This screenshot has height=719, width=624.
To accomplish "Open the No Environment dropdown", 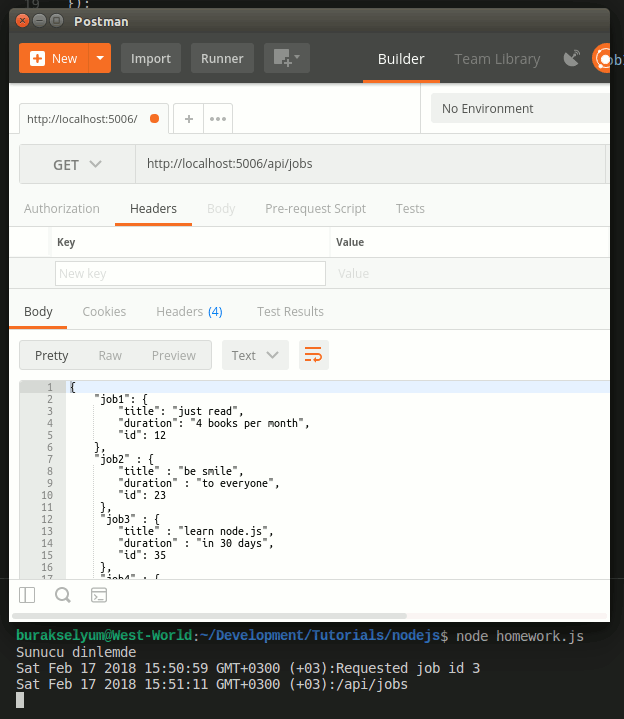I will (x=520, y=109).
